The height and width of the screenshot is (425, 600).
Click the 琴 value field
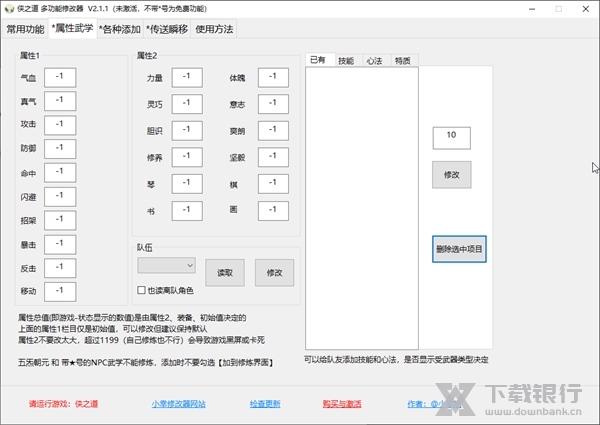click(187, 184)
